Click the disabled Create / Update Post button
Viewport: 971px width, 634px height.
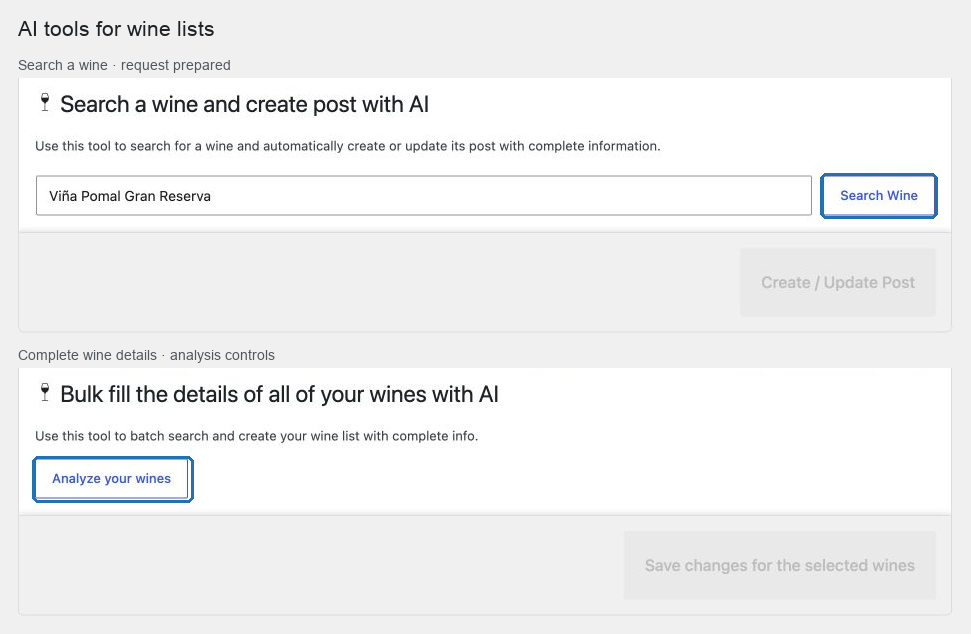coord(837,282)
